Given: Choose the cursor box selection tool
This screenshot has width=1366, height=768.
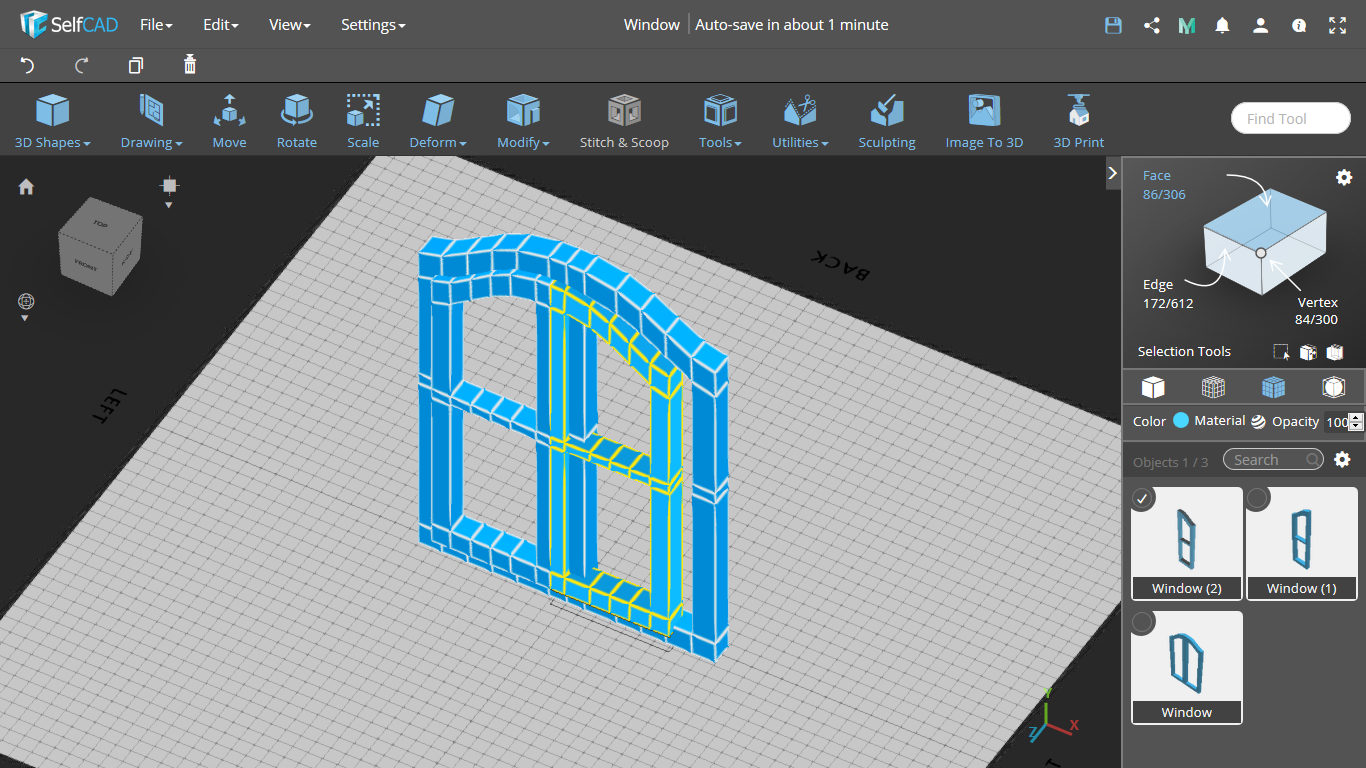Looking at the screenshot, I should tap(1281, 352).
